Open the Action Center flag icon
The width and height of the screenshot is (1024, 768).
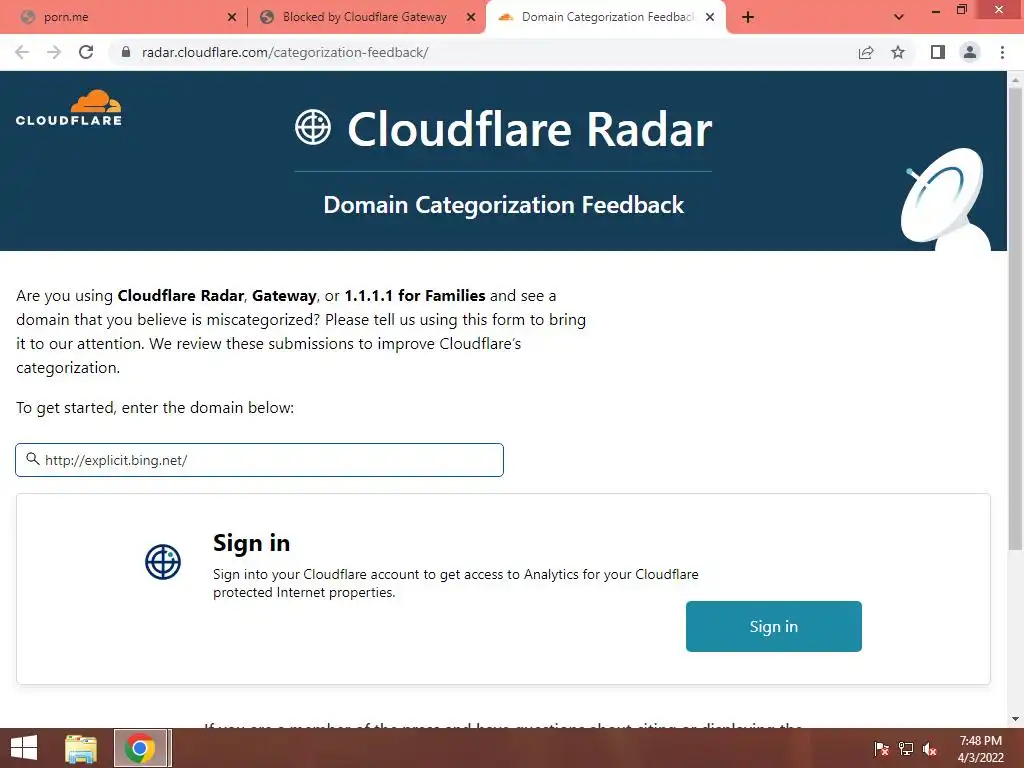[882, 749]
